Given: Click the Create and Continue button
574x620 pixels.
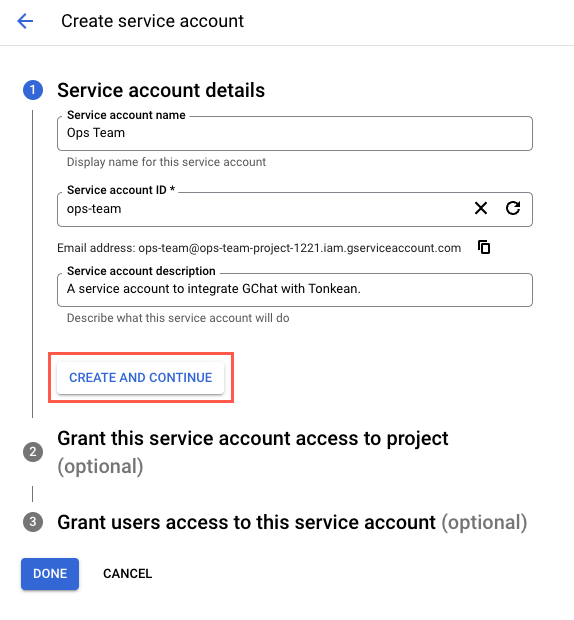Looking at the screenshot, I should point(141,378).
